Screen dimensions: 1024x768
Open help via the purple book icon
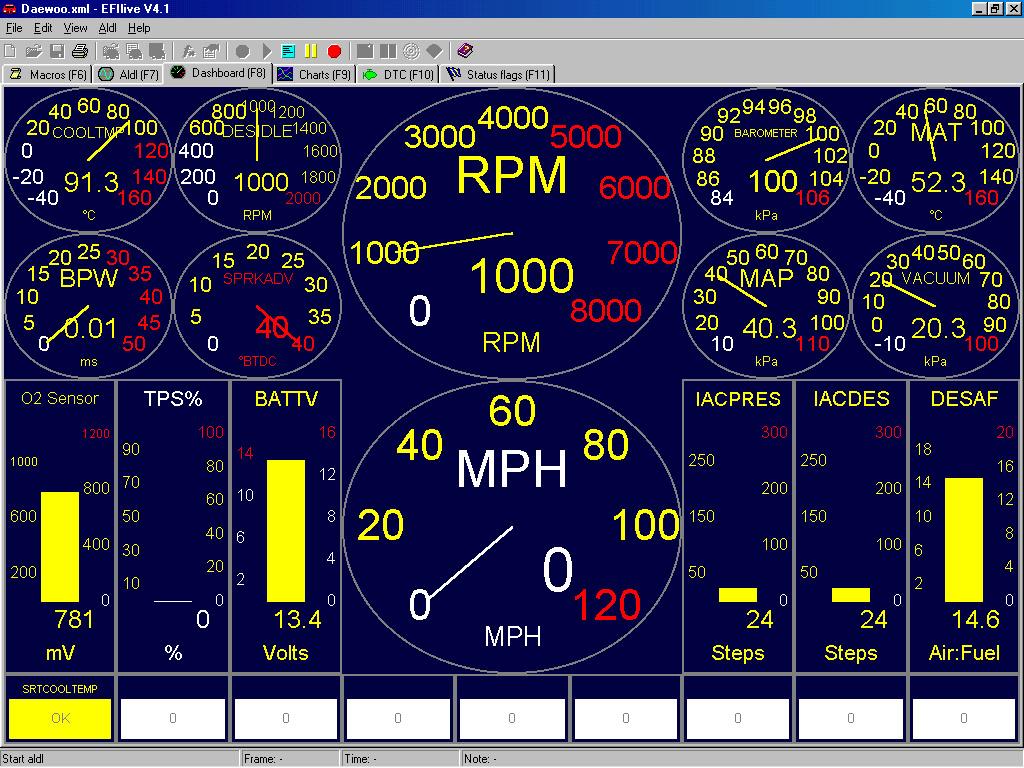[465, 51]
